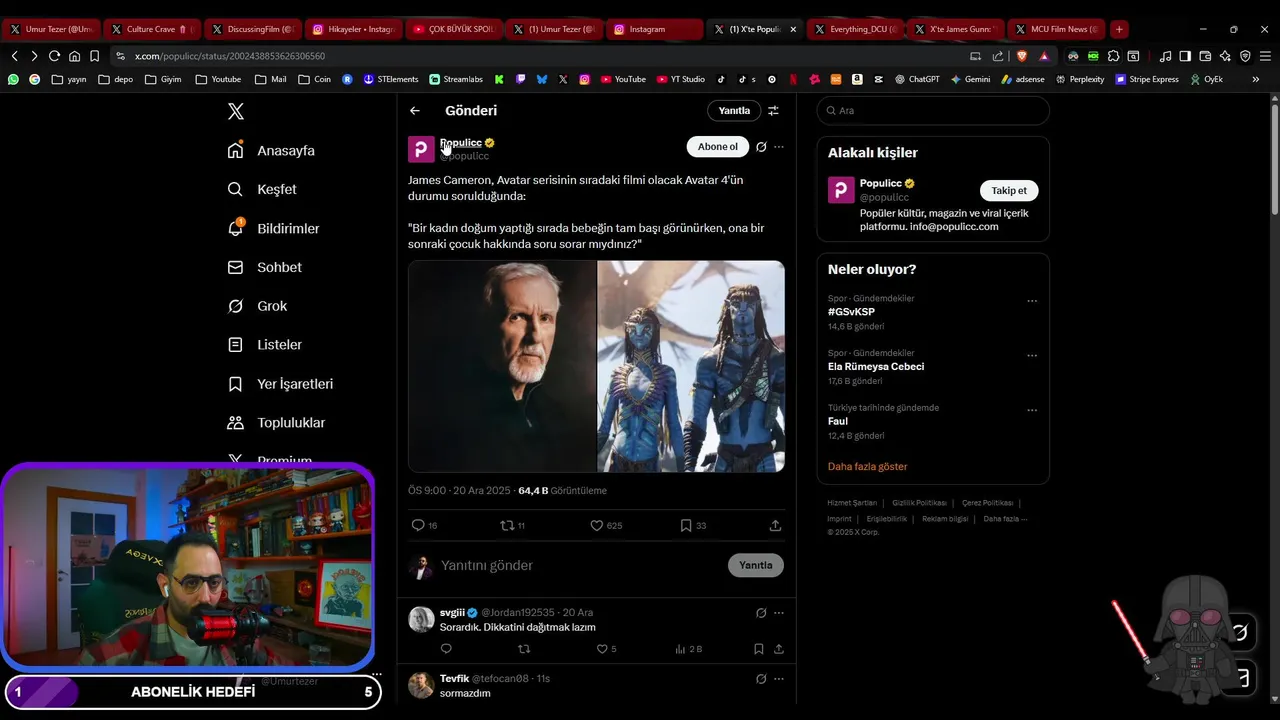Open more options for #GSvKSP trend
This screenshot has width=1280, height=720.
pos(1032,301)
